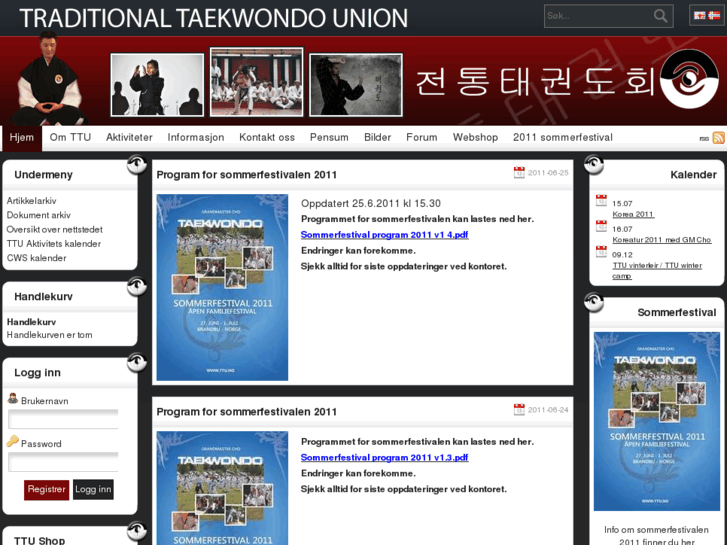
Task: Open the Pensum menu item
Action: click(329, 138)
